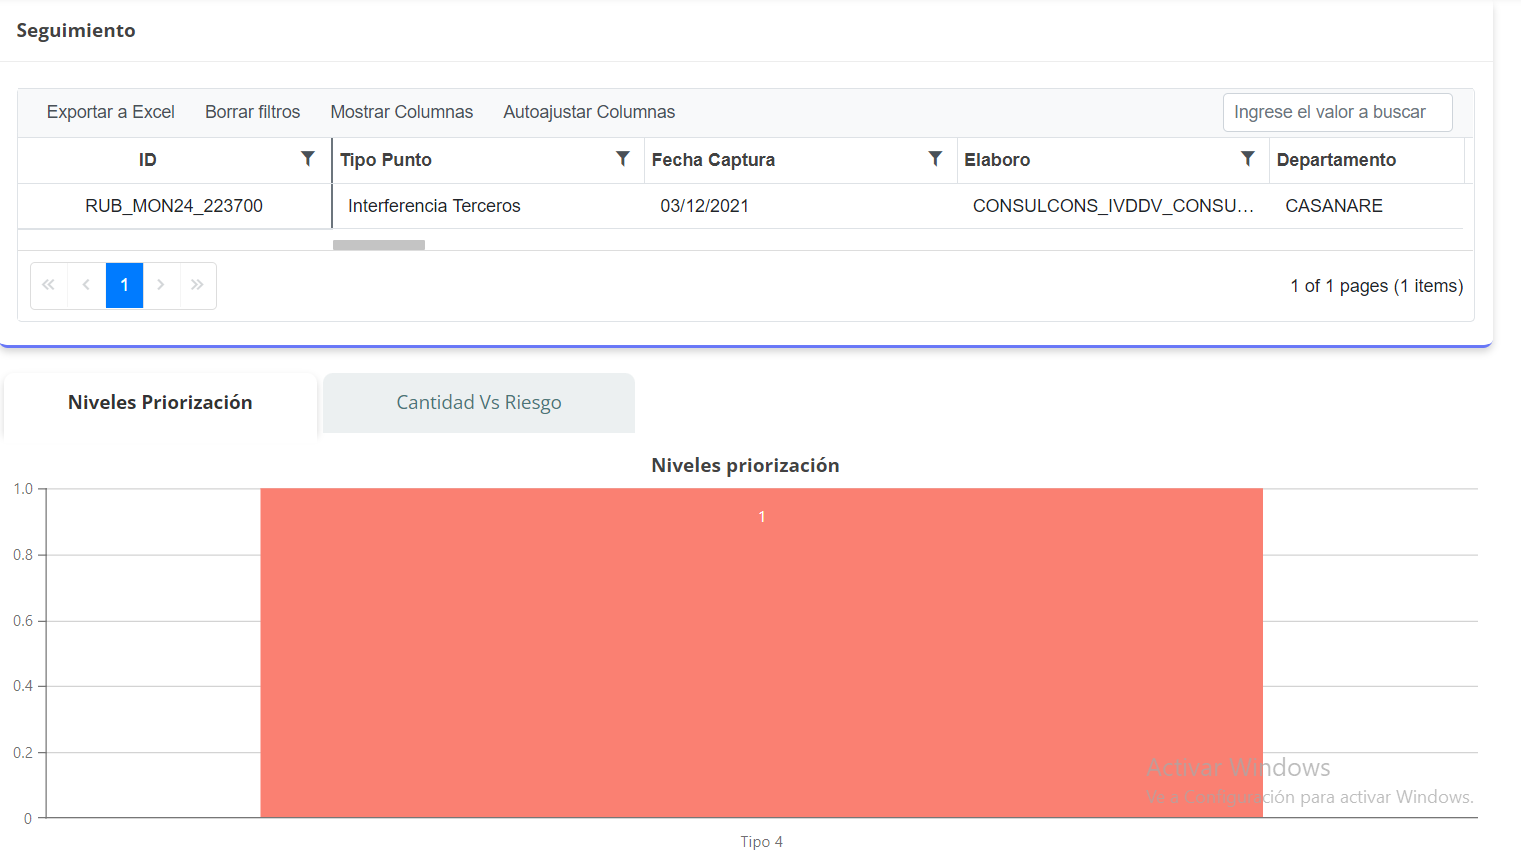Focus the search value input field
1521x856 pixels.
click(x=1337, y=112)
